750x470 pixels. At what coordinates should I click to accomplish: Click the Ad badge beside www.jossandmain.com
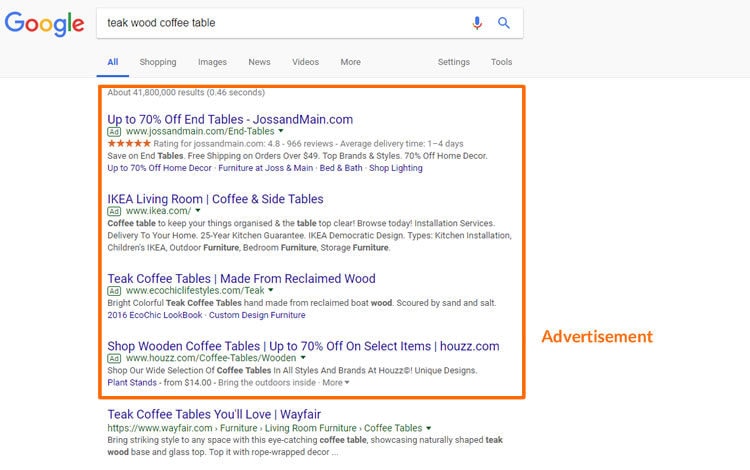(114, 131)
